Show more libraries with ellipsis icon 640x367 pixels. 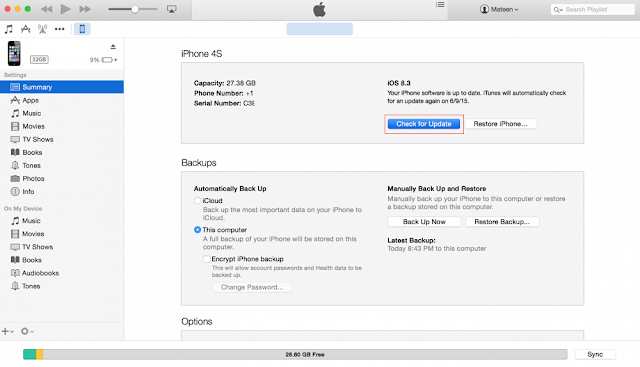tap(60, 29)
